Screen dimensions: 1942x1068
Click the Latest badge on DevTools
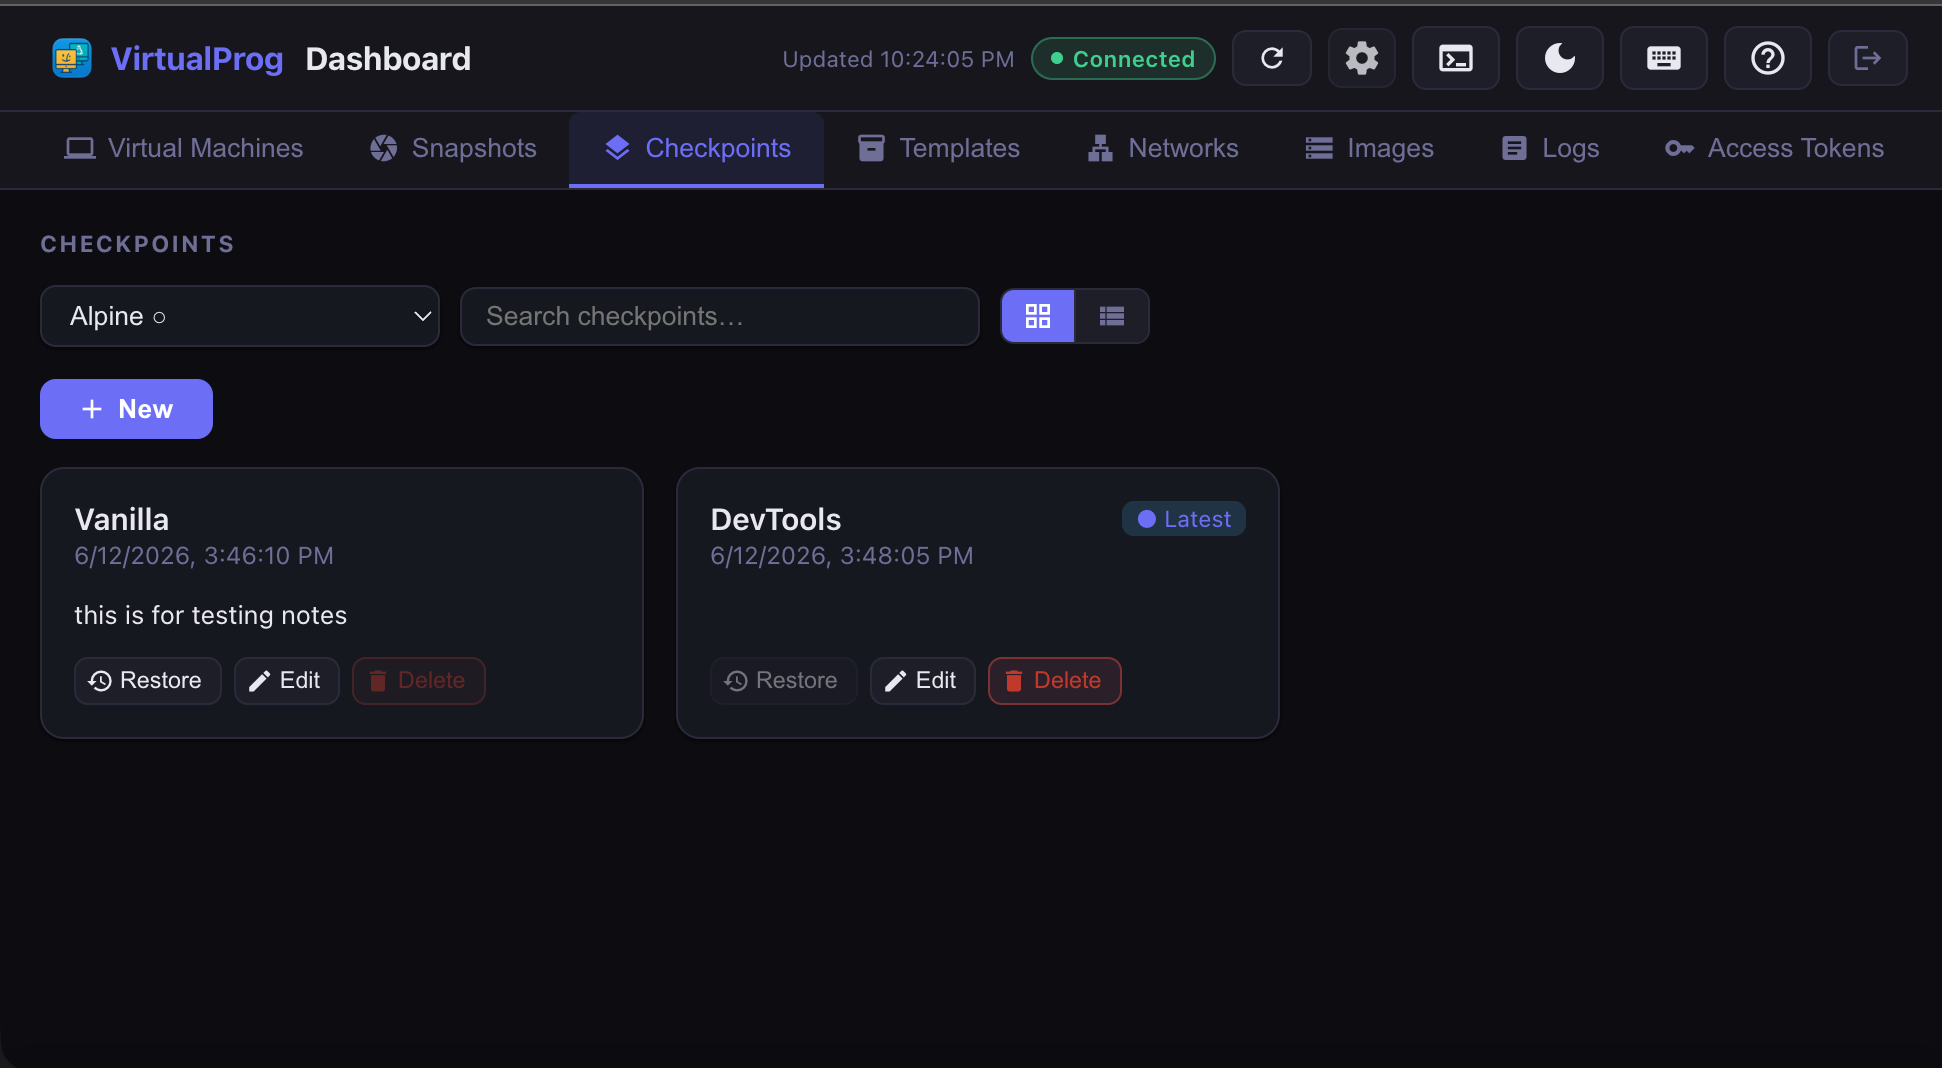tap(1183, 519)
